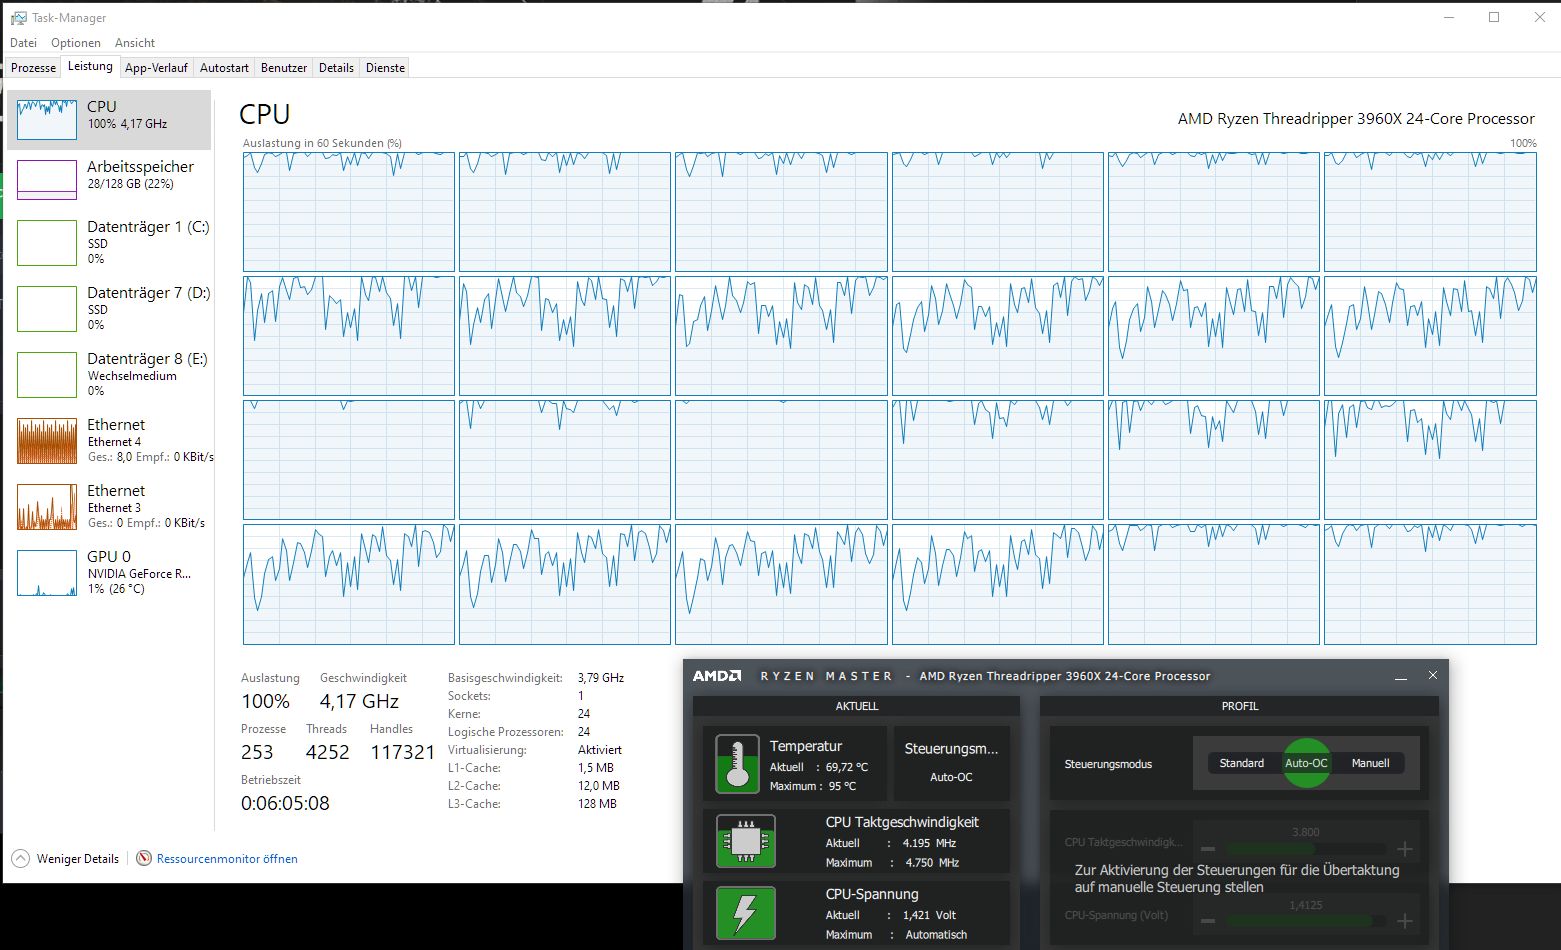The image size is (1561, 950).
Task: Open the Datei menu
Action: (23, 43)
